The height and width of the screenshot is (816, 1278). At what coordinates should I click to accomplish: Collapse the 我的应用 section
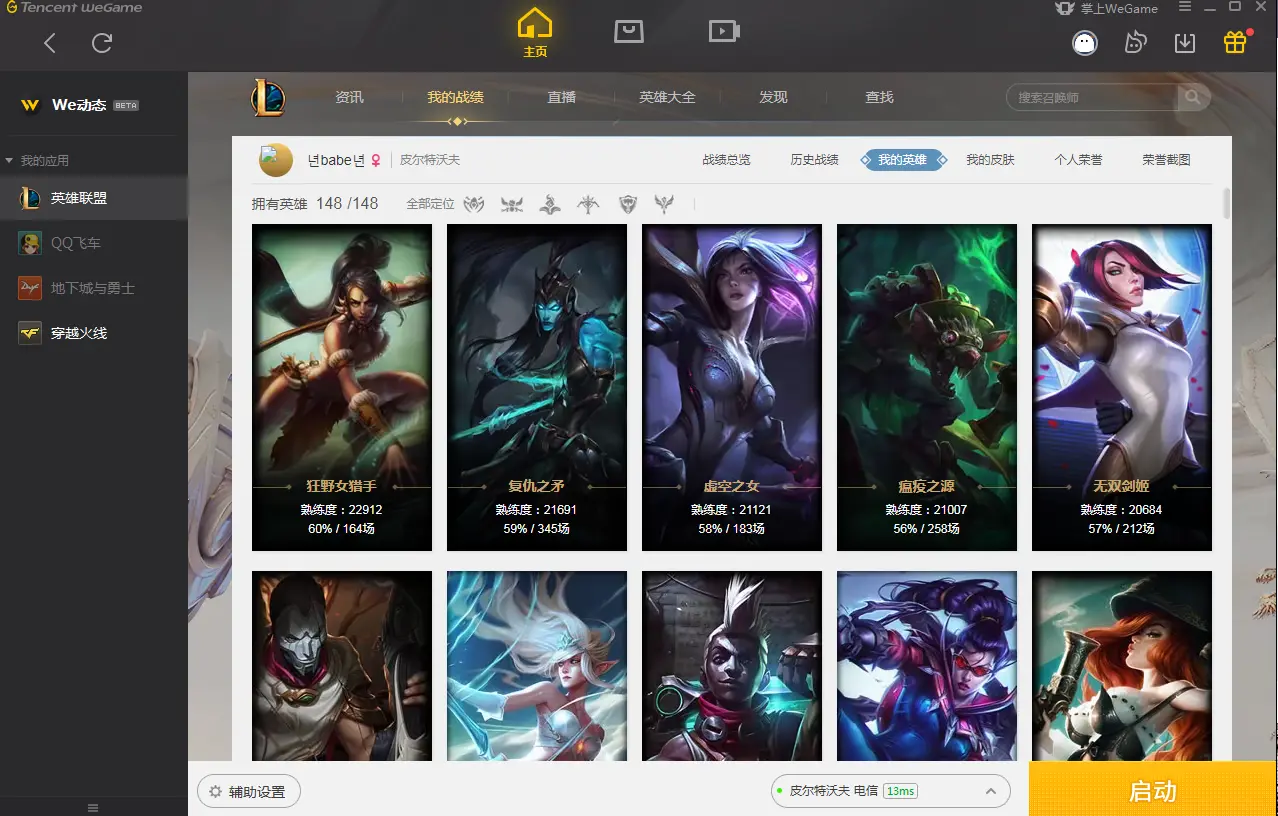pos(38,160)
